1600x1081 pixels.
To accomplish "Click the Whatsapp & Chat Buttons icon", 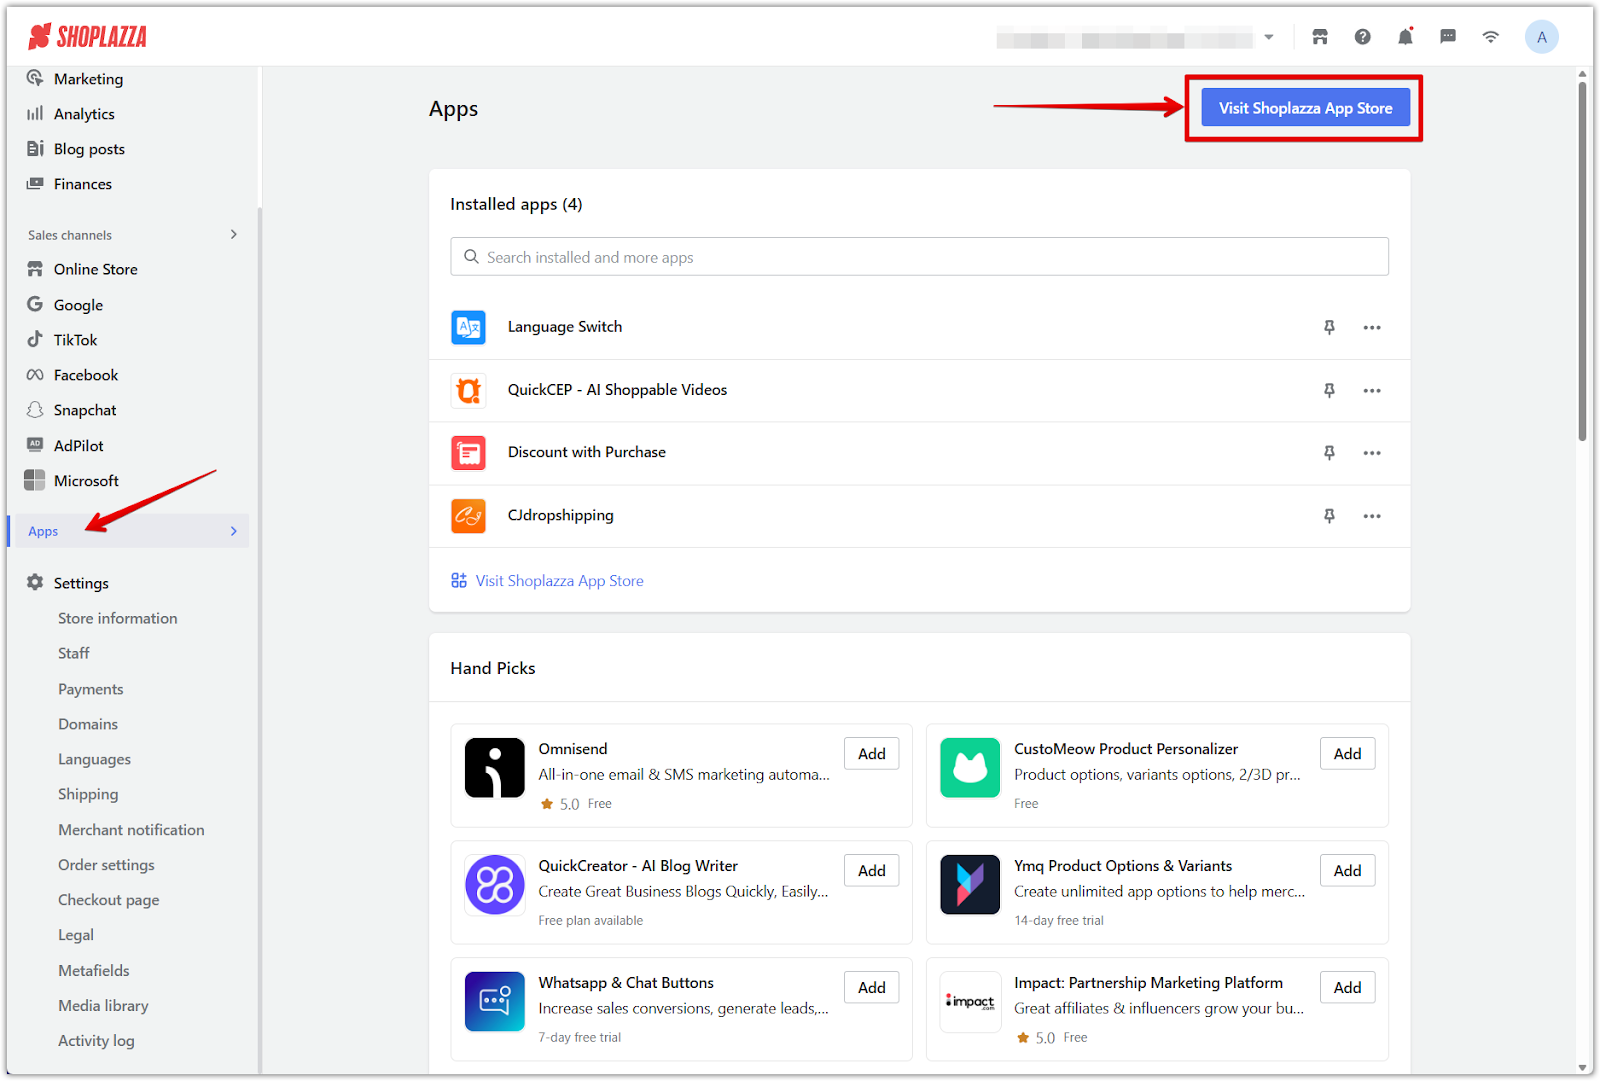I will click(494, 1002).
